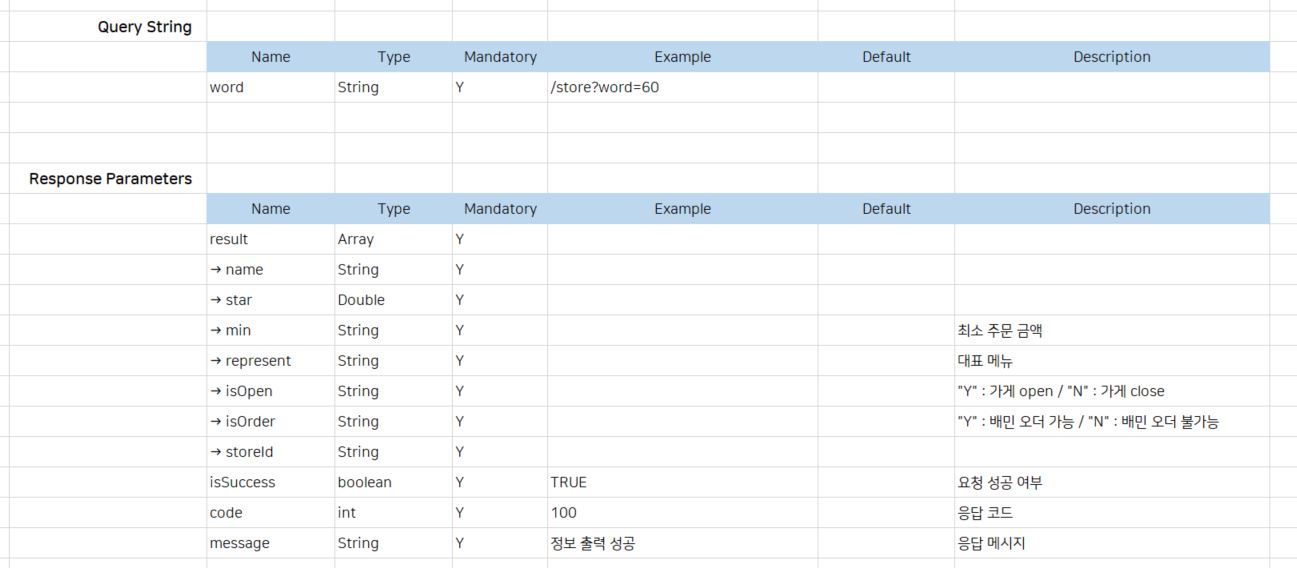
Task: Select the 'result' row name cell
Action: pos(229,239)
